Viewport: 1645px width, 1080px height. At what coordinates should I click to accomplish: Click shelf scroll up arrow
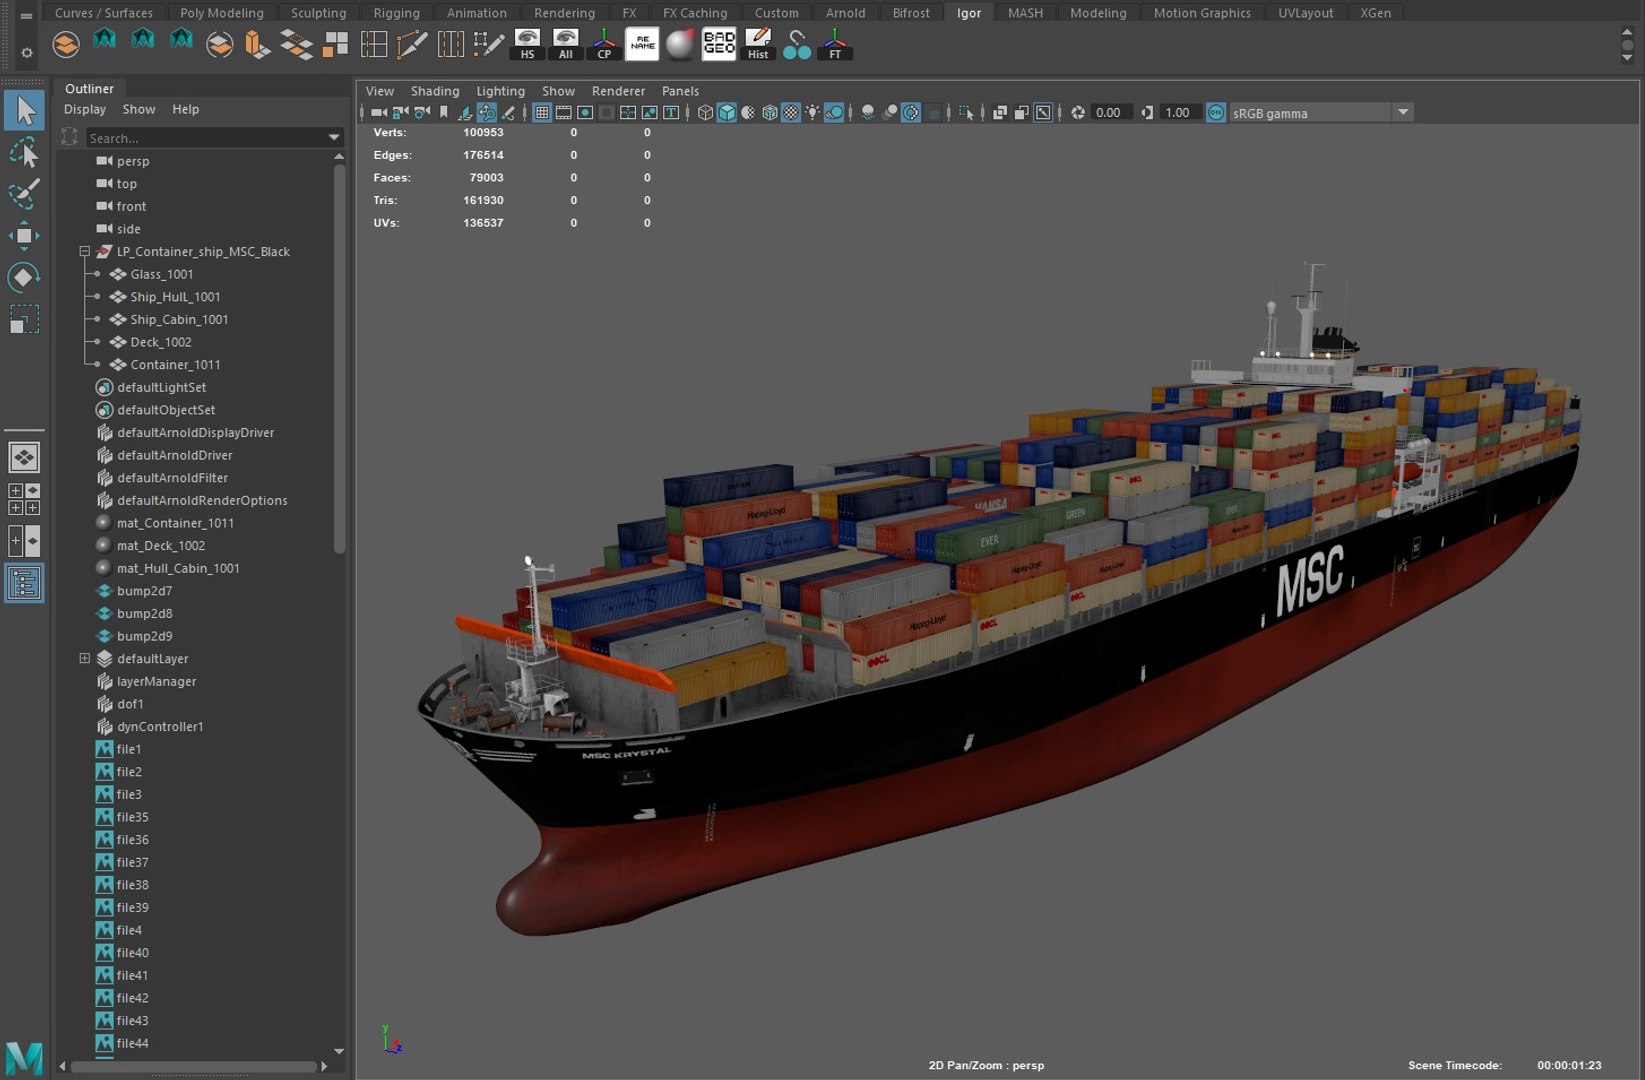click(x=1627, y=34)
